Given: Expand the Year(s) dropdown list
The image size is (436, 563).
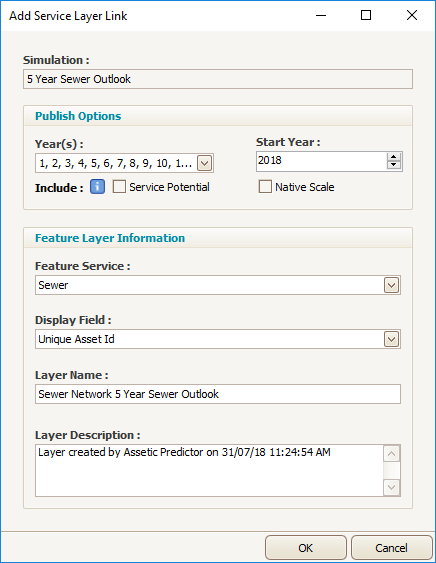Looking at the screenshot, I should (205, 163).
